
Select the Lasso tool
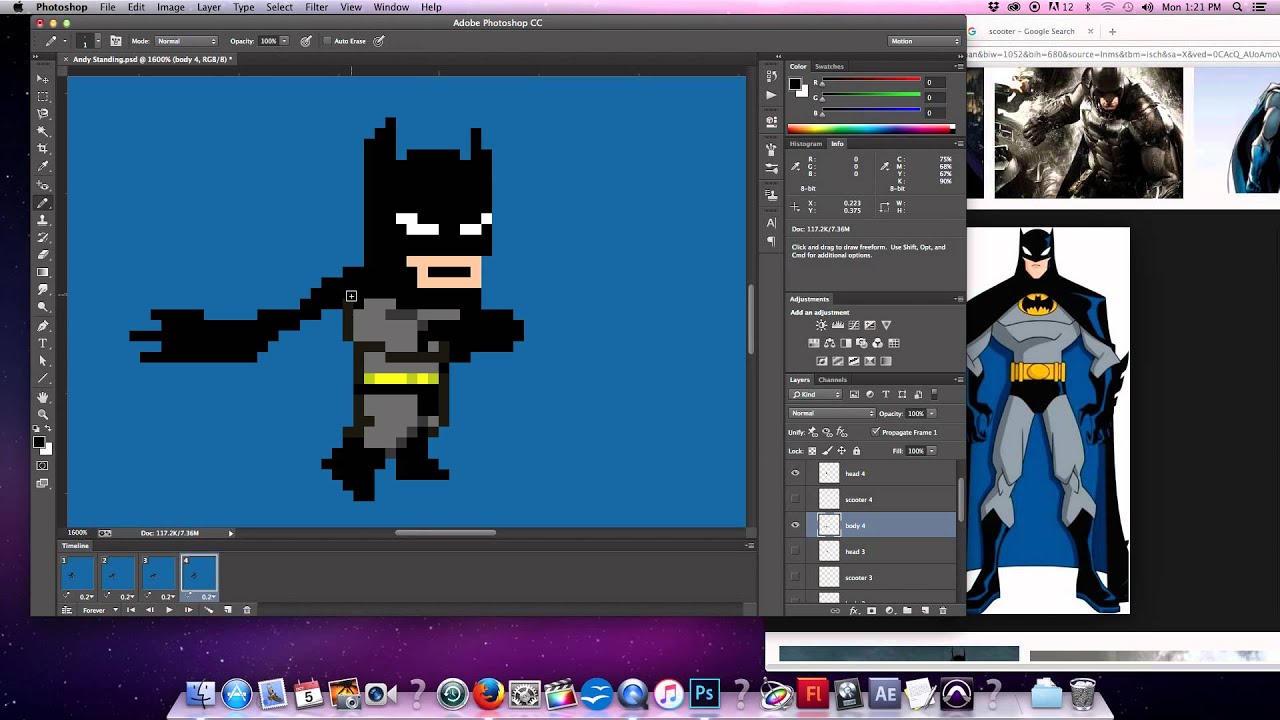[x=43, y=114]
